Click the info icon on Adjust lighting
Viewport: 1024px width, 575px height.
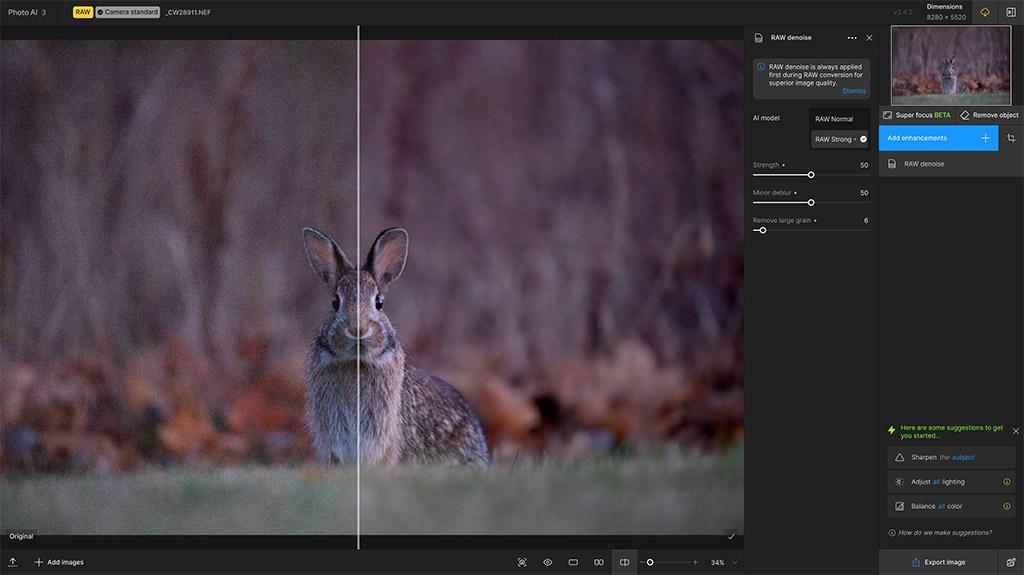(1006, 482)
